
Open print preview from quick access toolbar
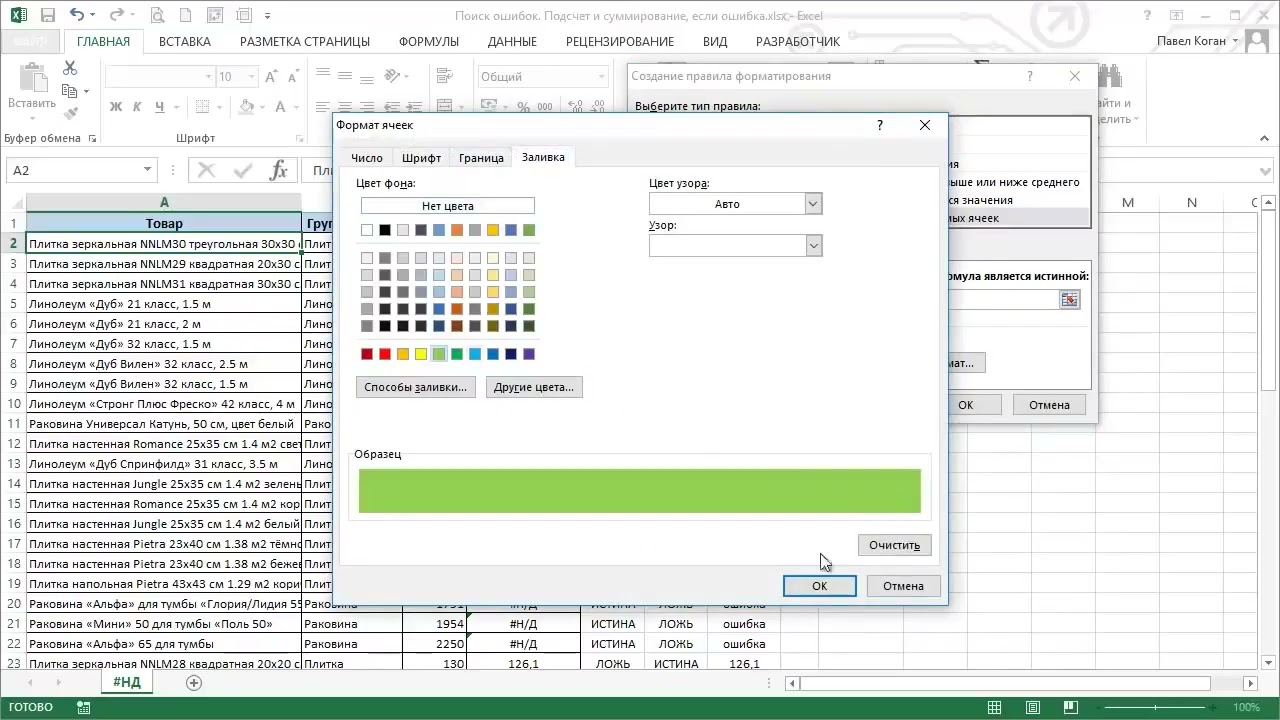pos(157,15)
